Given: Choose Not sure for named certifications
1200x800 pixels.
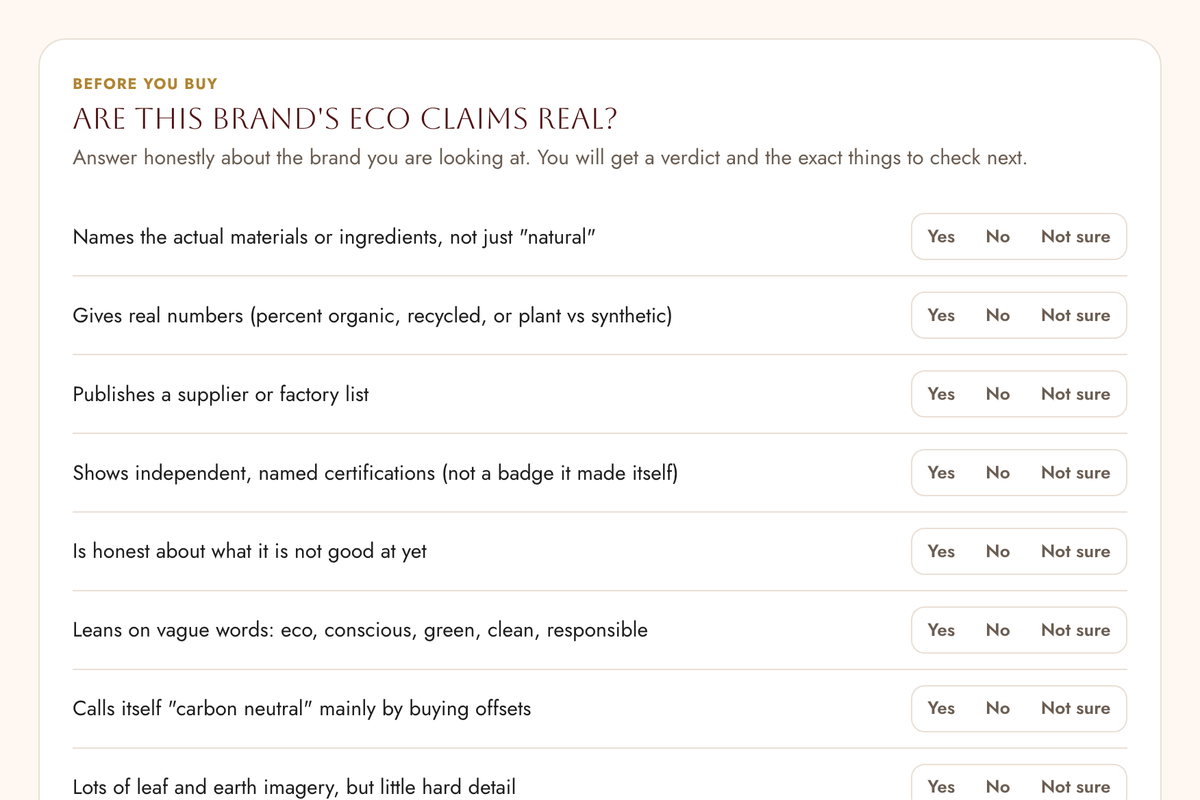Looking at the screenshot, I should pos(1075,473).
